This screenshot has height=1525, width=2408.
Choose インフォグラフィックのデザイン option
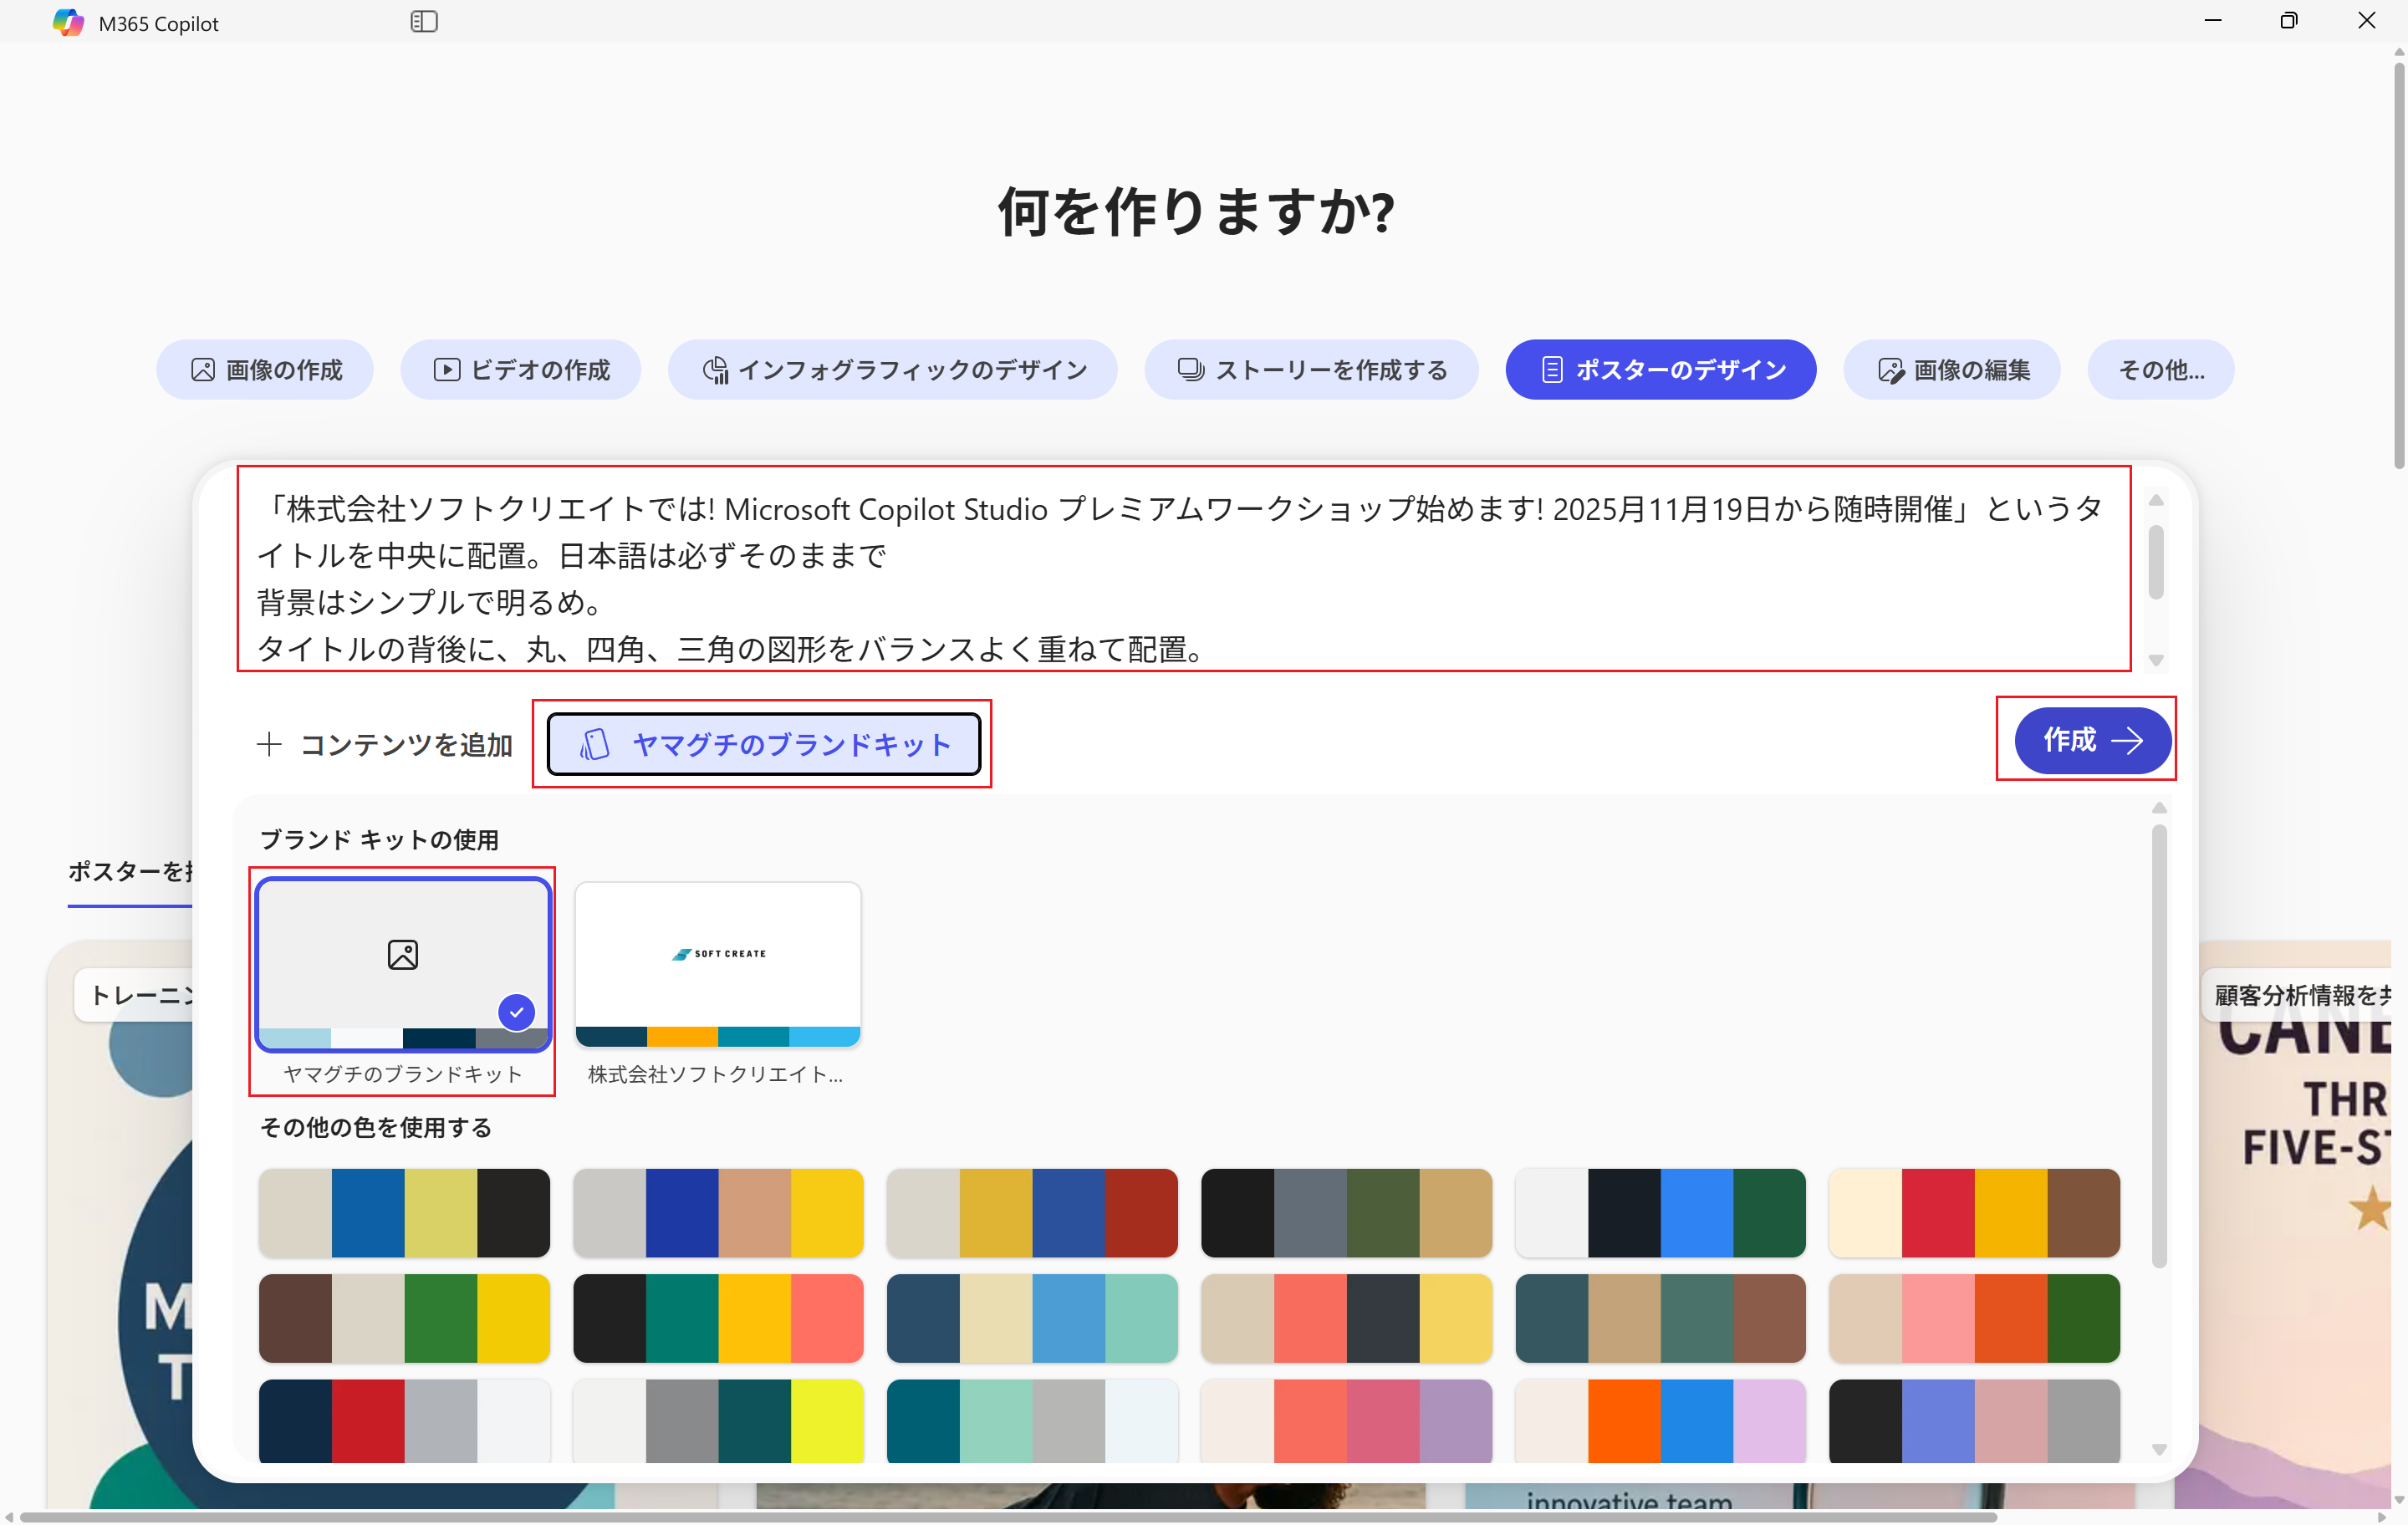coord(893,369)
